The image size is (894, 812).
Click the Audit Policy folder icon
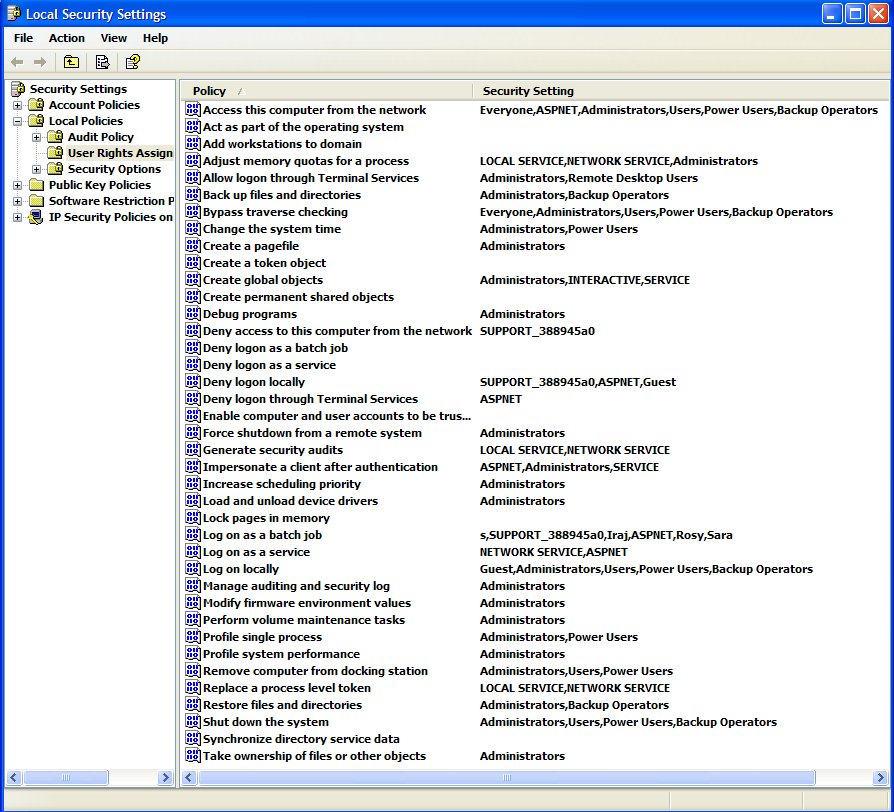[55, 137]
